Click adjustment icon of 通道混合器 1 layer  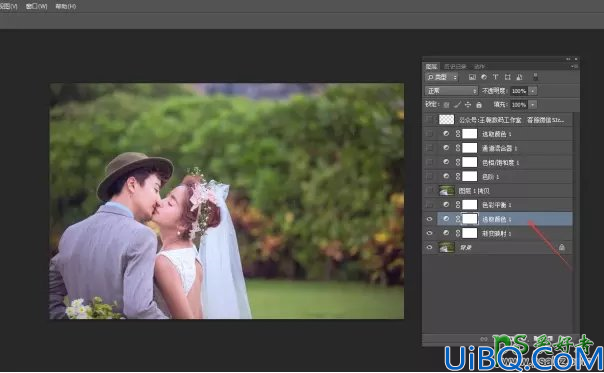pos(446,148)
